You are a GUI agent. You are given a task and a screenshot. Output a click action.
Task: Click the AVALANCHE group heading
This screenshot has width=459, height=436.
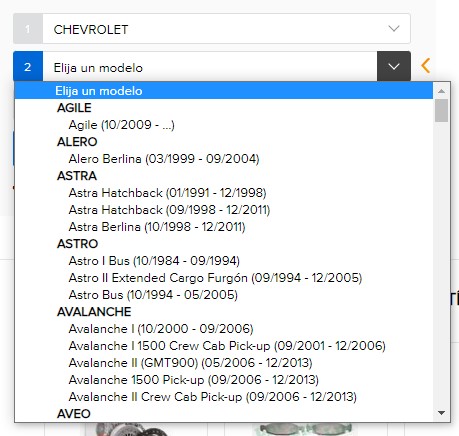click(x=94, y=312)
